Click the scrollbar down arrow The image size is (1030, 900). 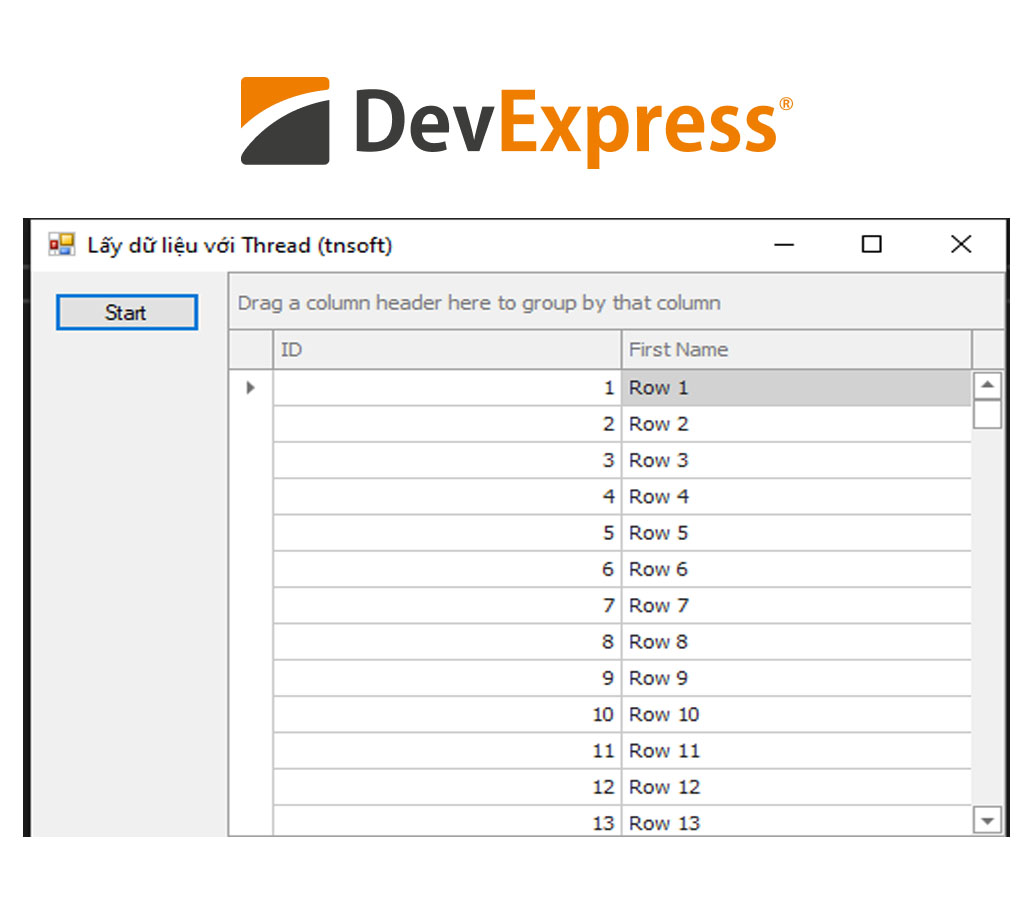987,820
